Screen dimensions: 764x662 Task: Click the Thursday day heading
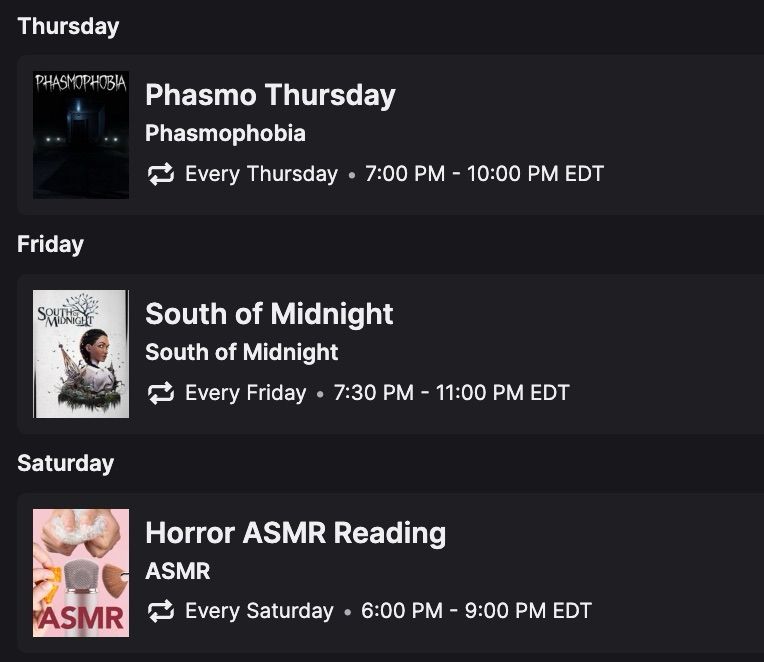coord(68,26)
